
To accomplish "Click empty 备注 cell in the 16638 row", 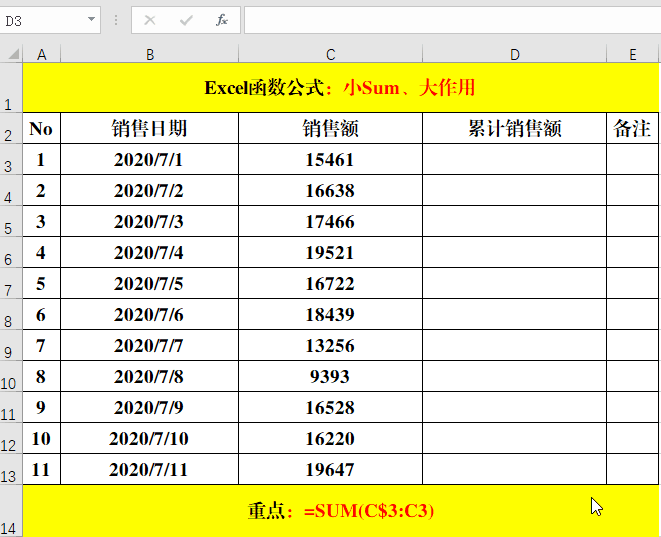I will [632, 191].
